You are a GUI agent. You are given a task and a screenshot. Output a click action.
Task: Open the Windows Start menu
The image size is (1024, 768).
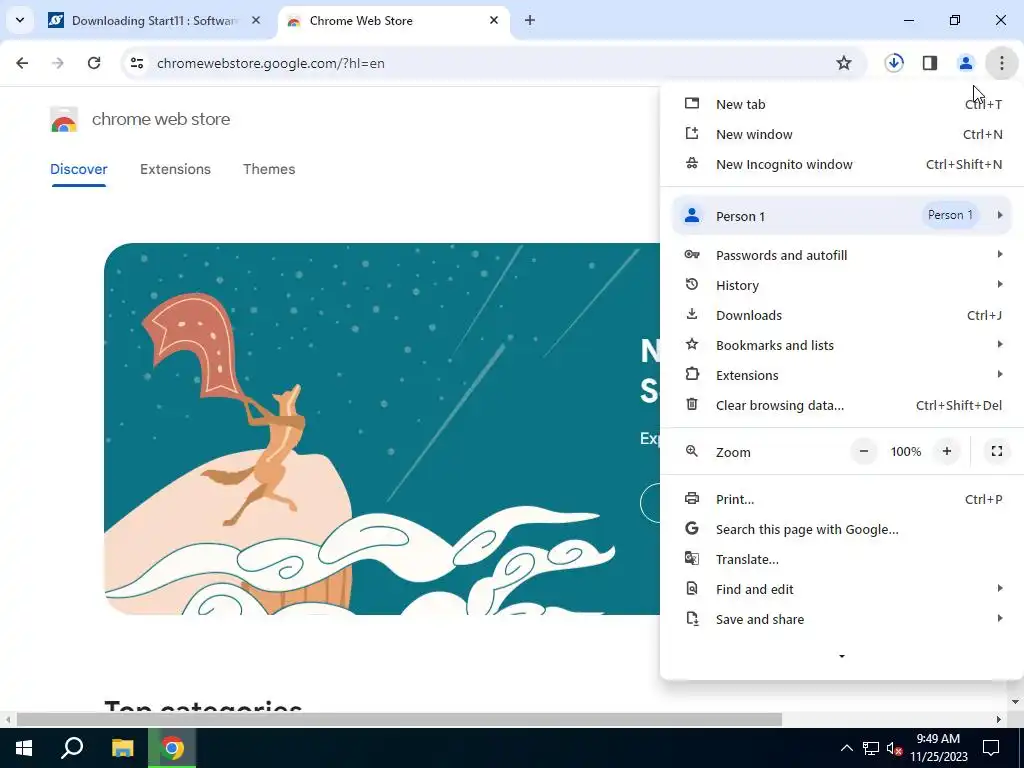click(x=24, y=748)
